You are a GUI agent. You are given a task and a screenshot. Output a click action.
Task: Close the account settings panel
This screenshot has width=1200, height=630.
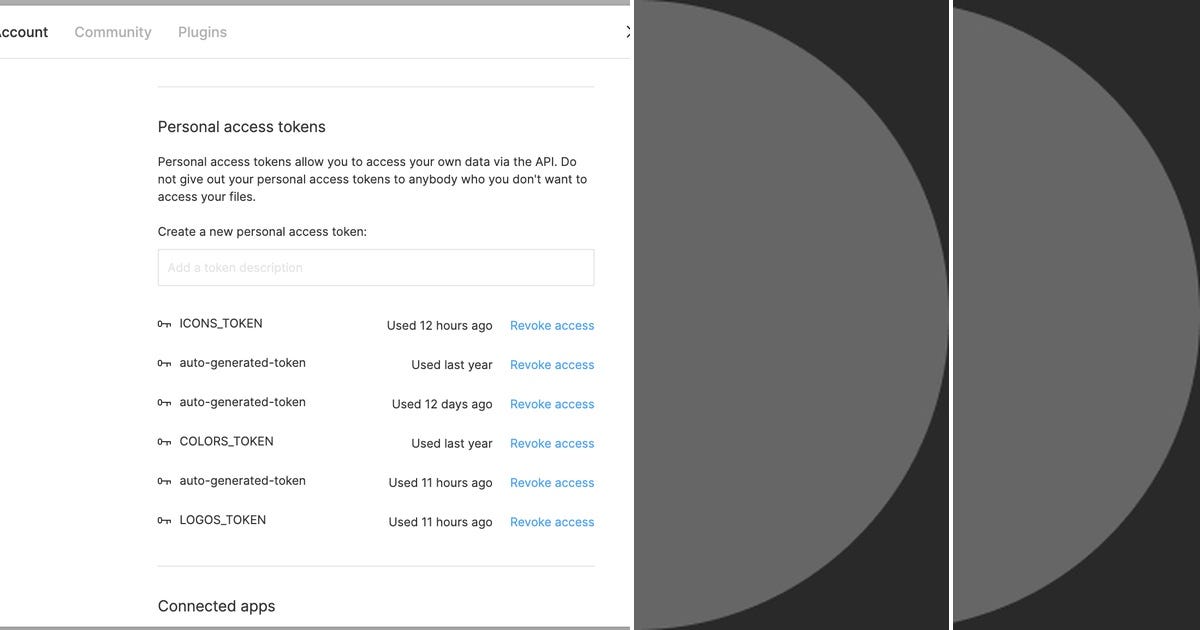point(628,31)
